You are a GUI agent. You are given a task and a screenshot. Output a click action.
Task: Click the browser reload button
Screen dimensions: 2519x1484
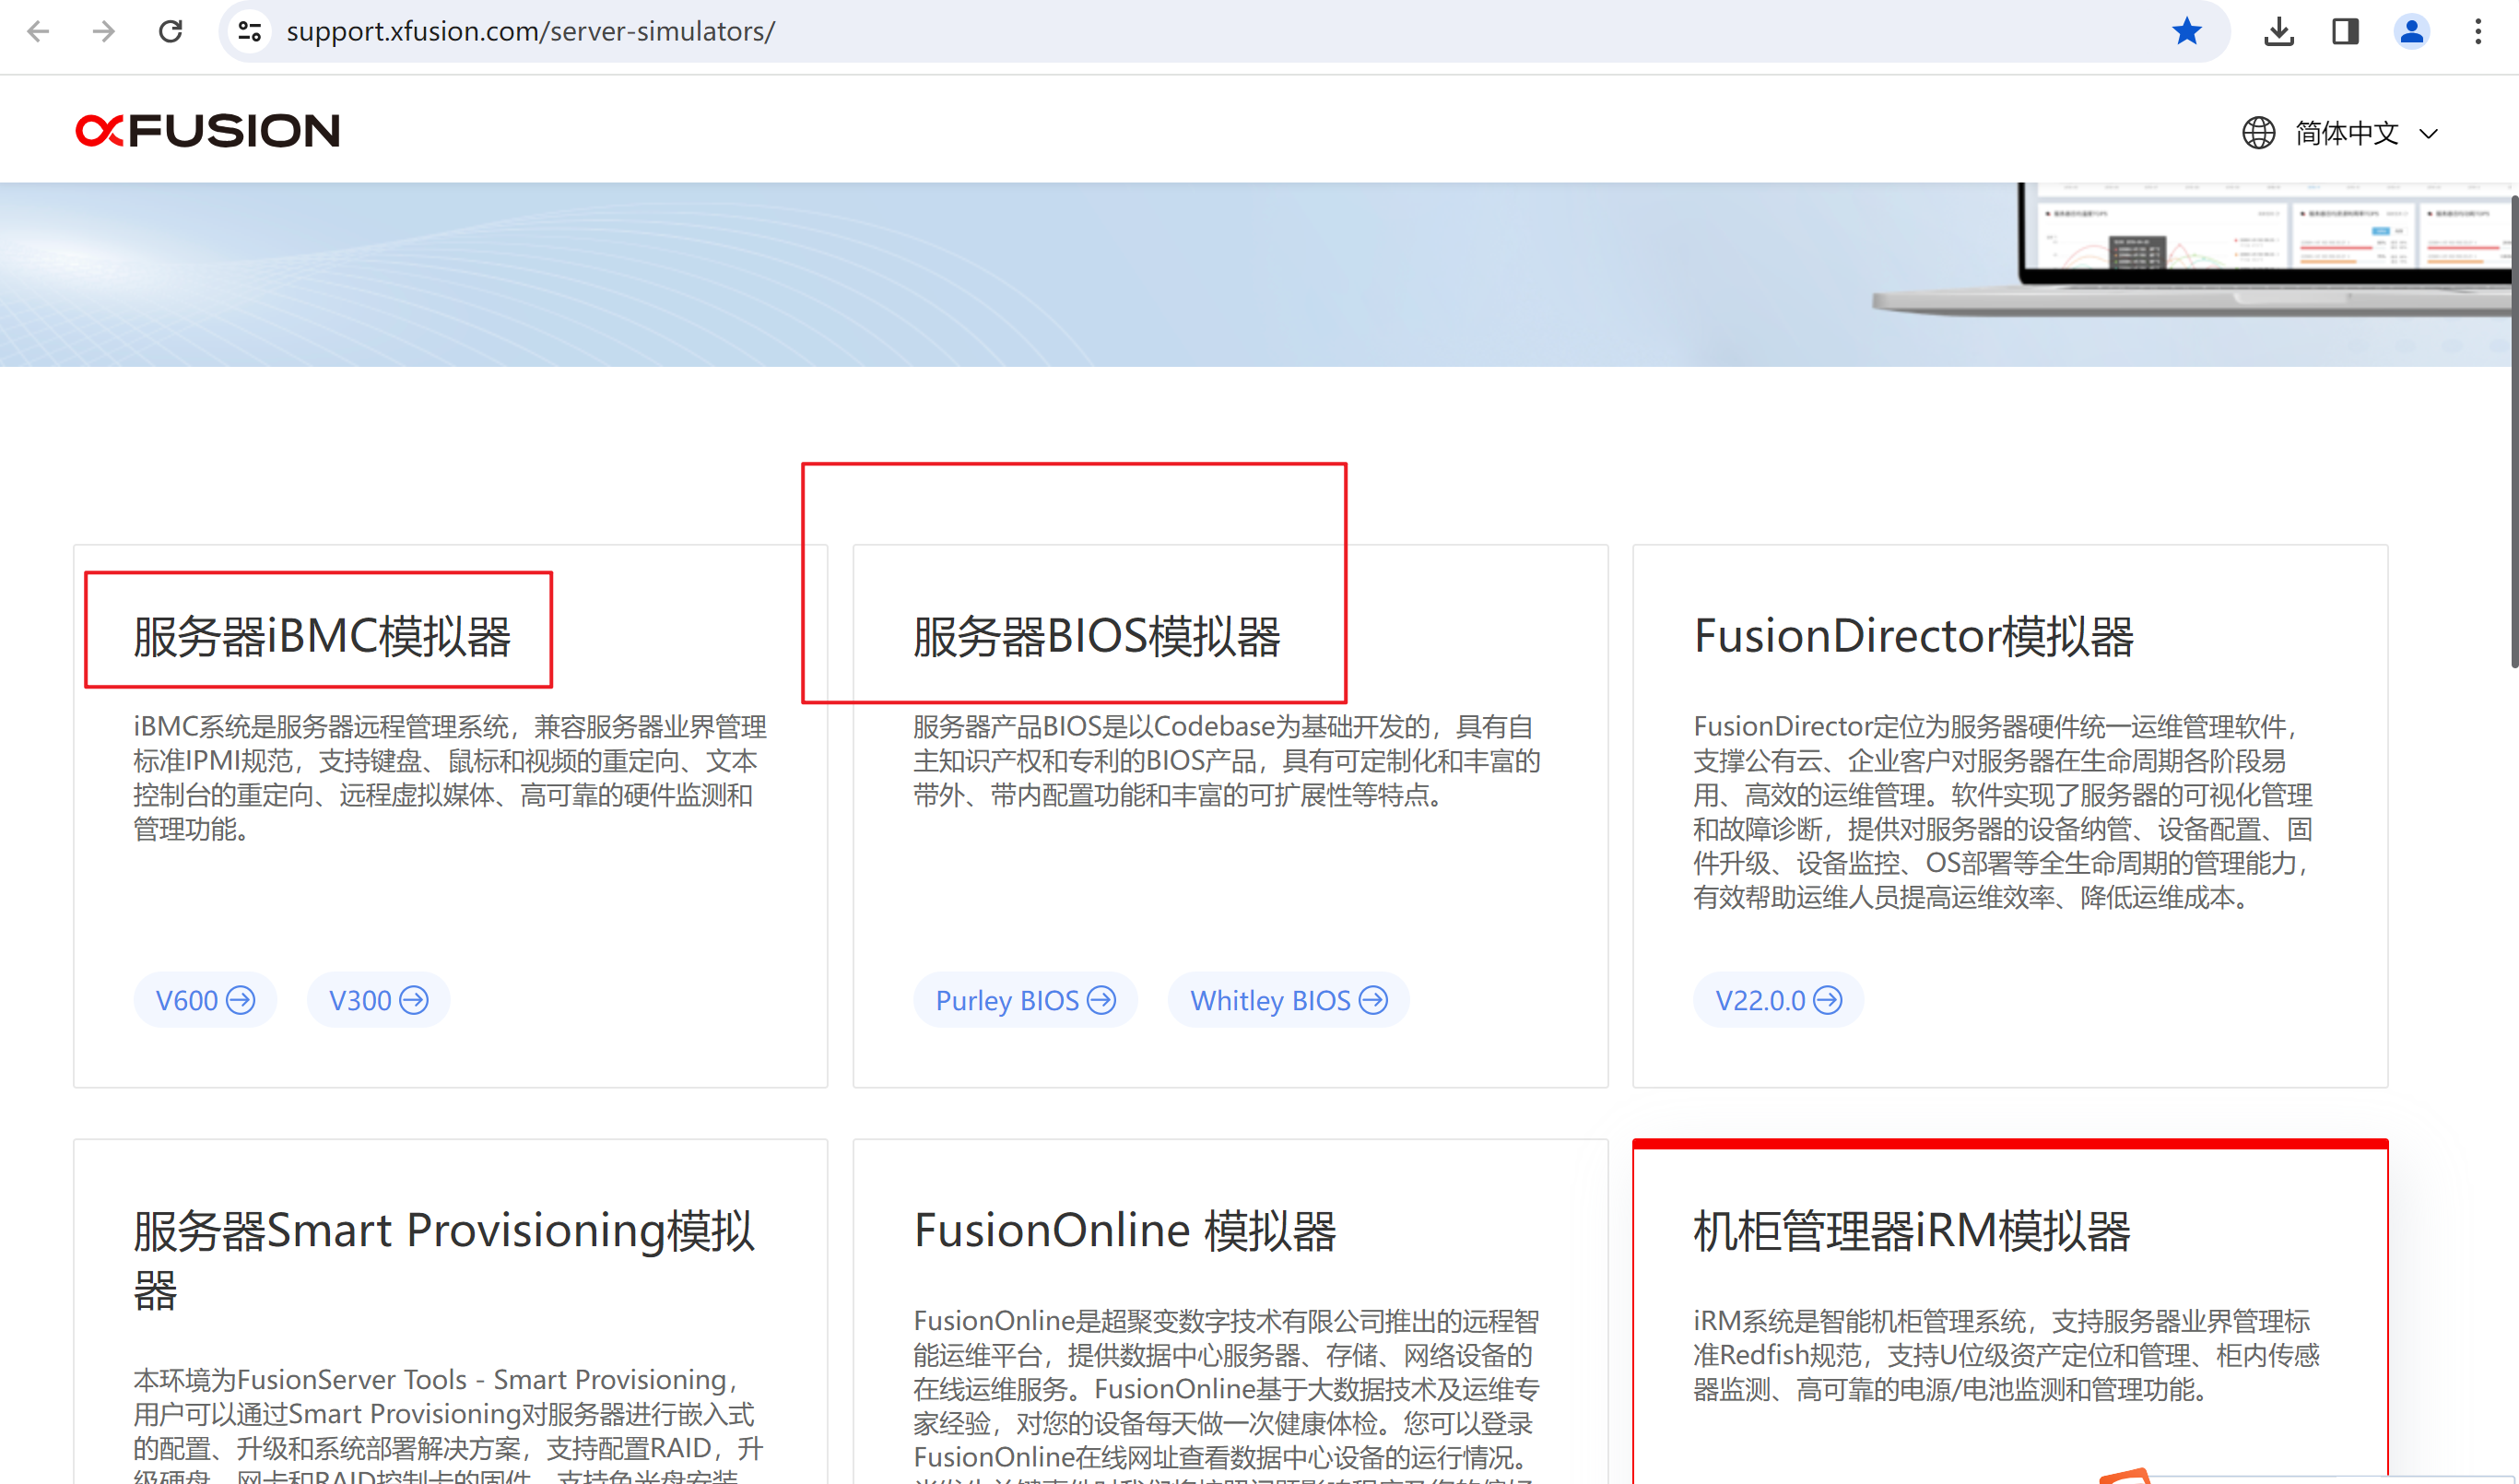click(x=171, y=31)
